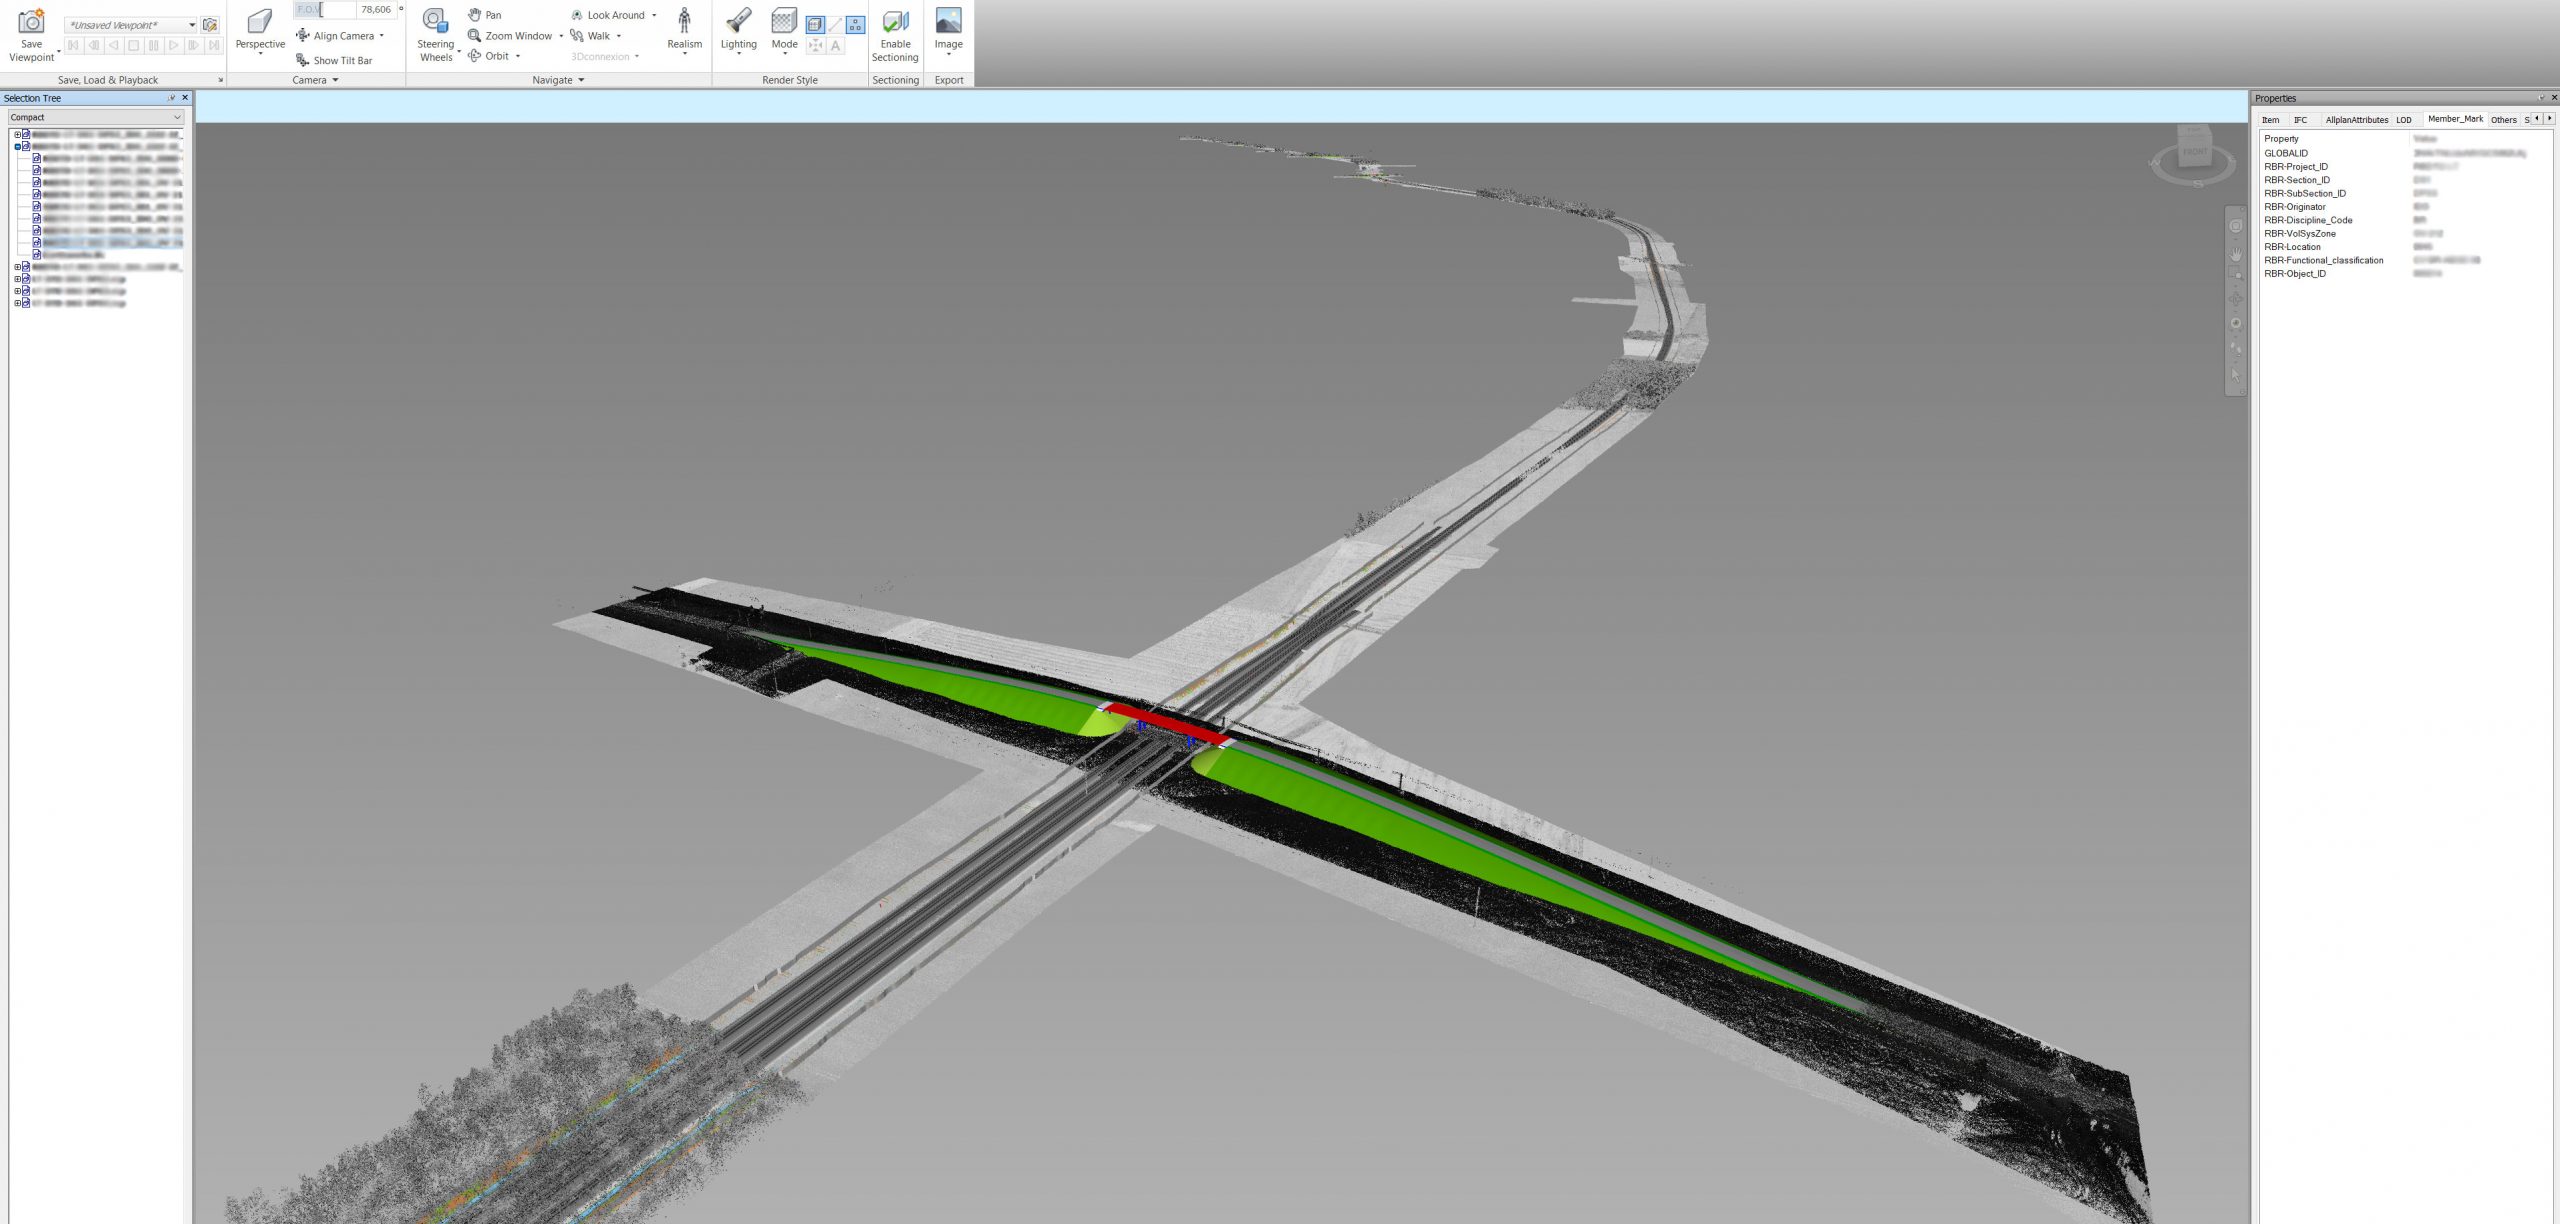Viewport: 2560px width, 1224px height.
Task: Open the Steering Wheels tool
Action: click(x=435, y=22)
